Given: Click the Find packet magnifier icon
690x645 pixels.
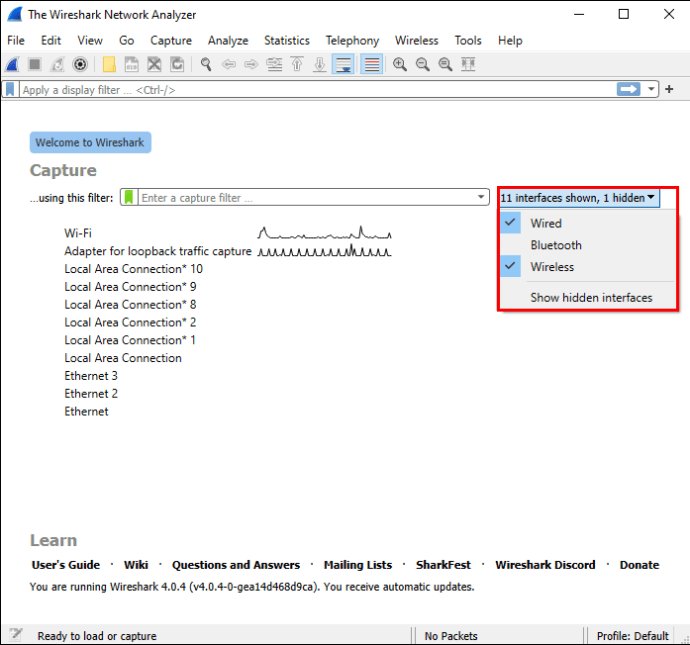Looking at the screenshot, I should [x=206, y=64].
